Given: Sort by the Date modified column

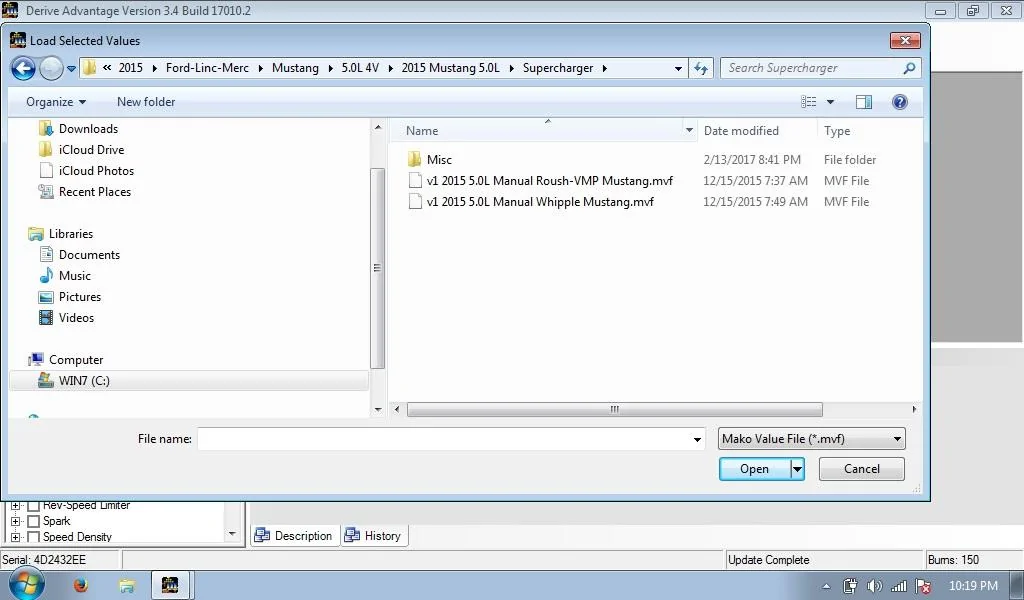Looking at the screenshot, I should coord(741,131).
